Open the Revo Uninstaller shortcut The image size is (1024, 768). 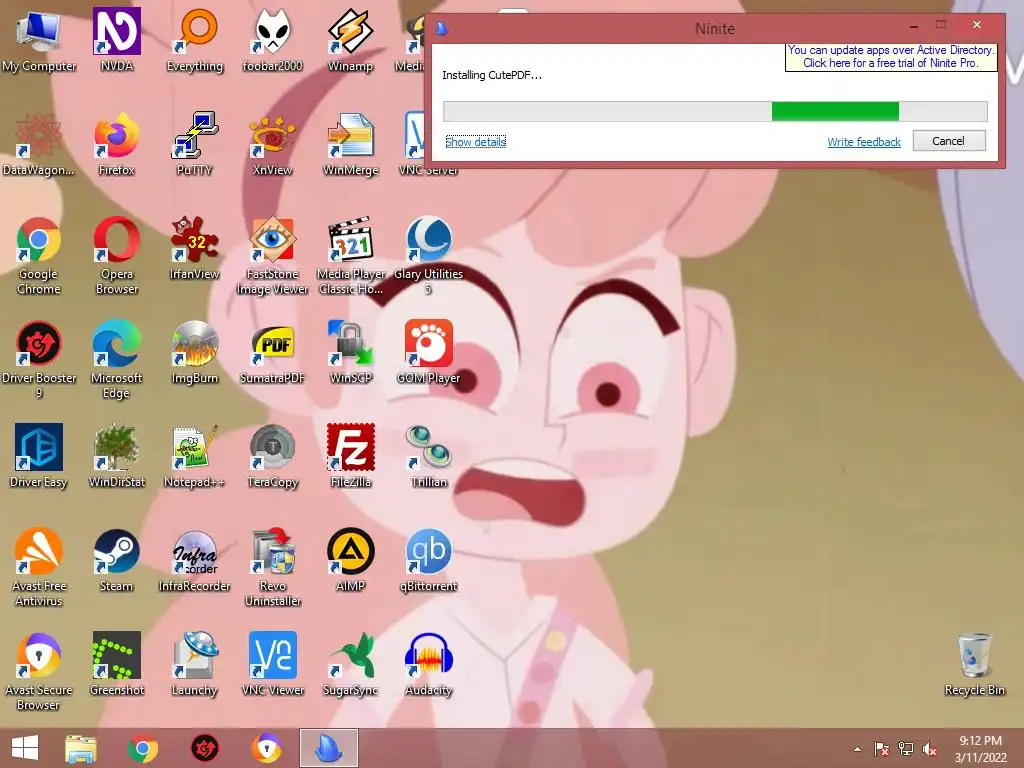[272, 567]
